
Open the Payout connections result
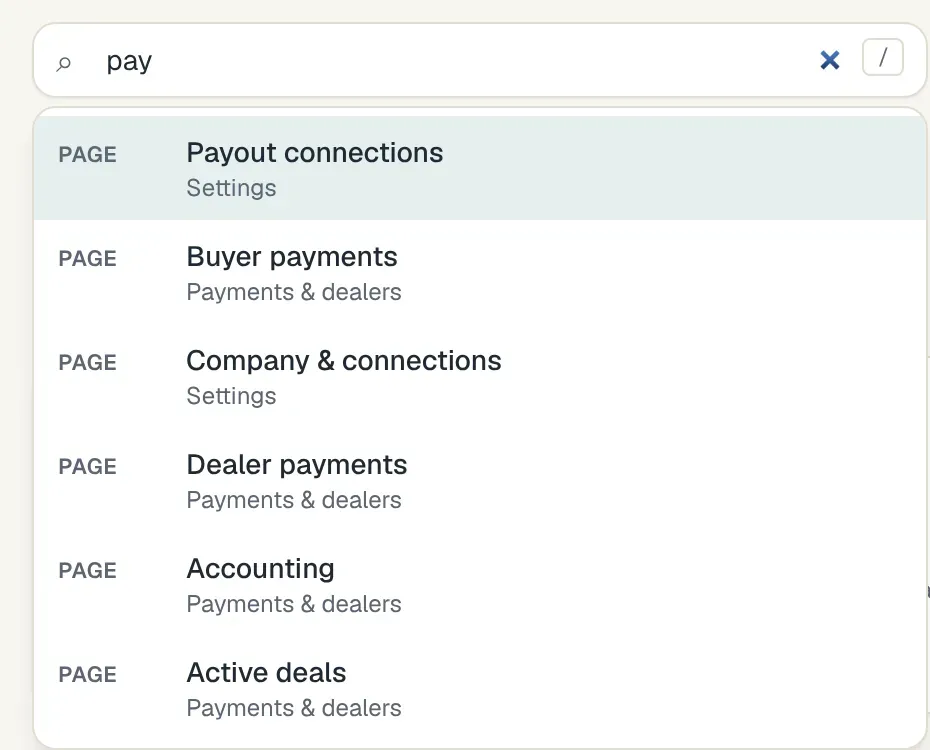click(480, 168)
